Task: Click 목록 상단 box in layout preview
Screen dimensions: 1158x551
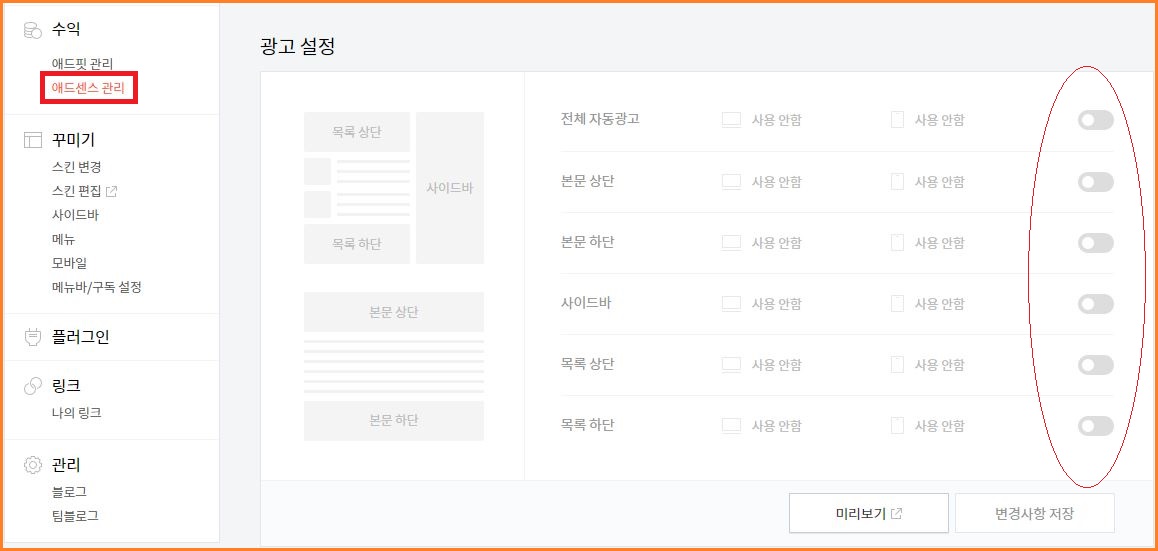Action: (x=357, y=132)
